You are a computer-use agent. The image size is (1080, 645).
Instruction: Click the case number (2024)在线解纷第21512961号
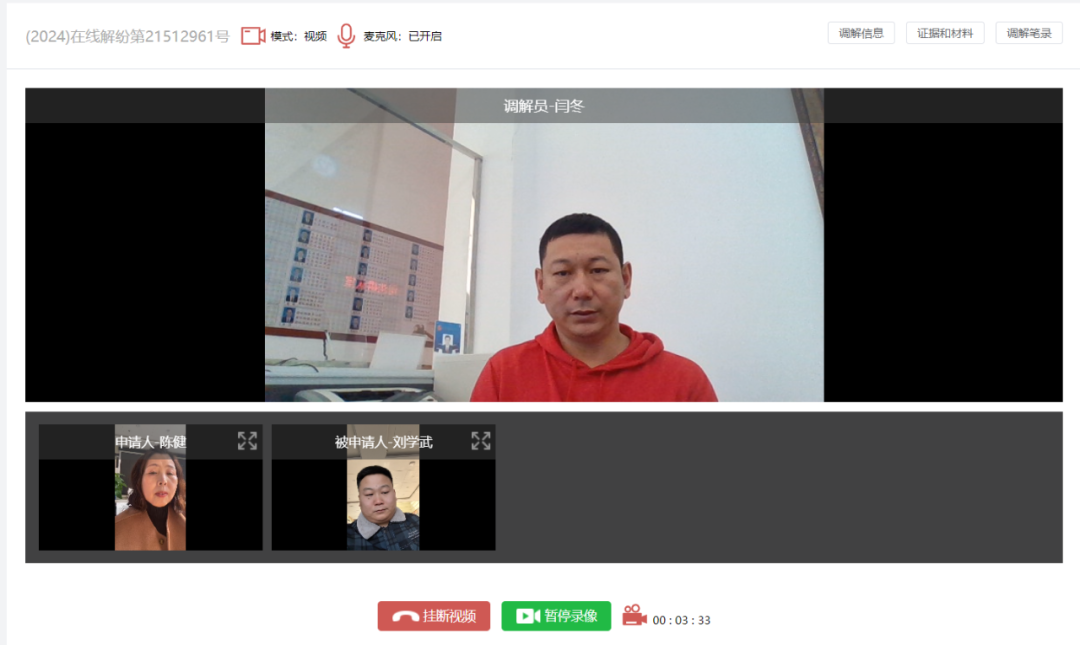[x=127, y=37]
